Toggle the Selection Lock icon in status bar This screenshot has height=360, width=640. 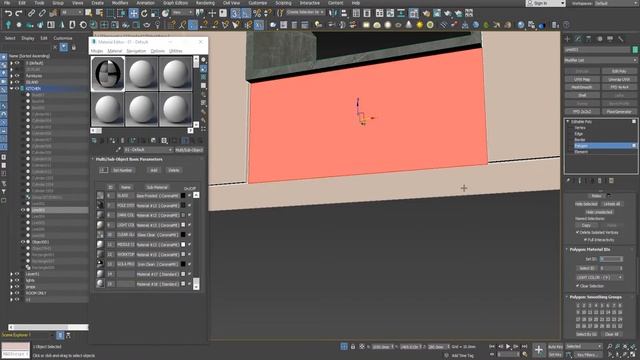point(353,347)
